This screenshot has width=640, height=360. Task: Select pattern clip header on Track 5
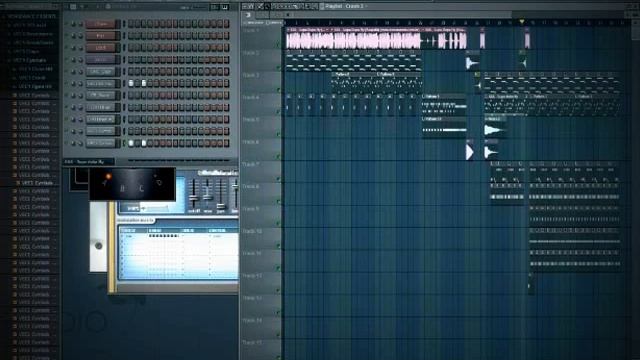click(x=444, y=119)
